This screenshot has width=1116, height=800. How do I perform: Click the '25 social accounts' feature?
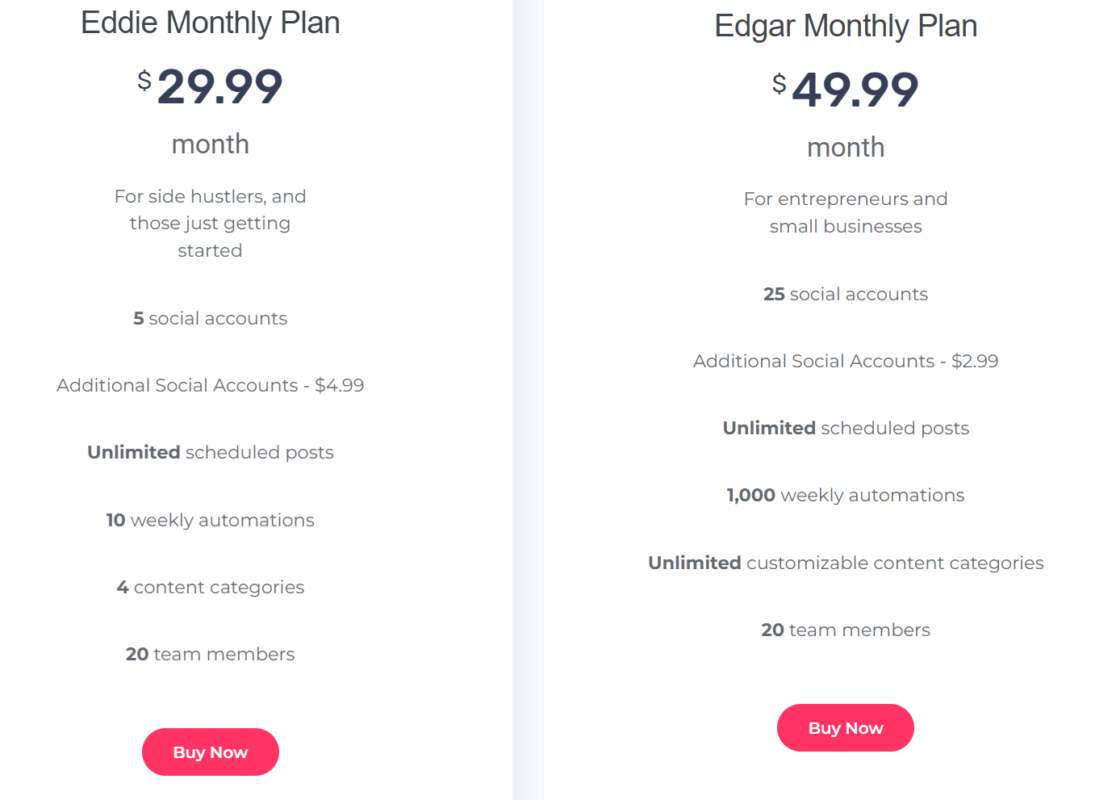[x=846, y=294]
